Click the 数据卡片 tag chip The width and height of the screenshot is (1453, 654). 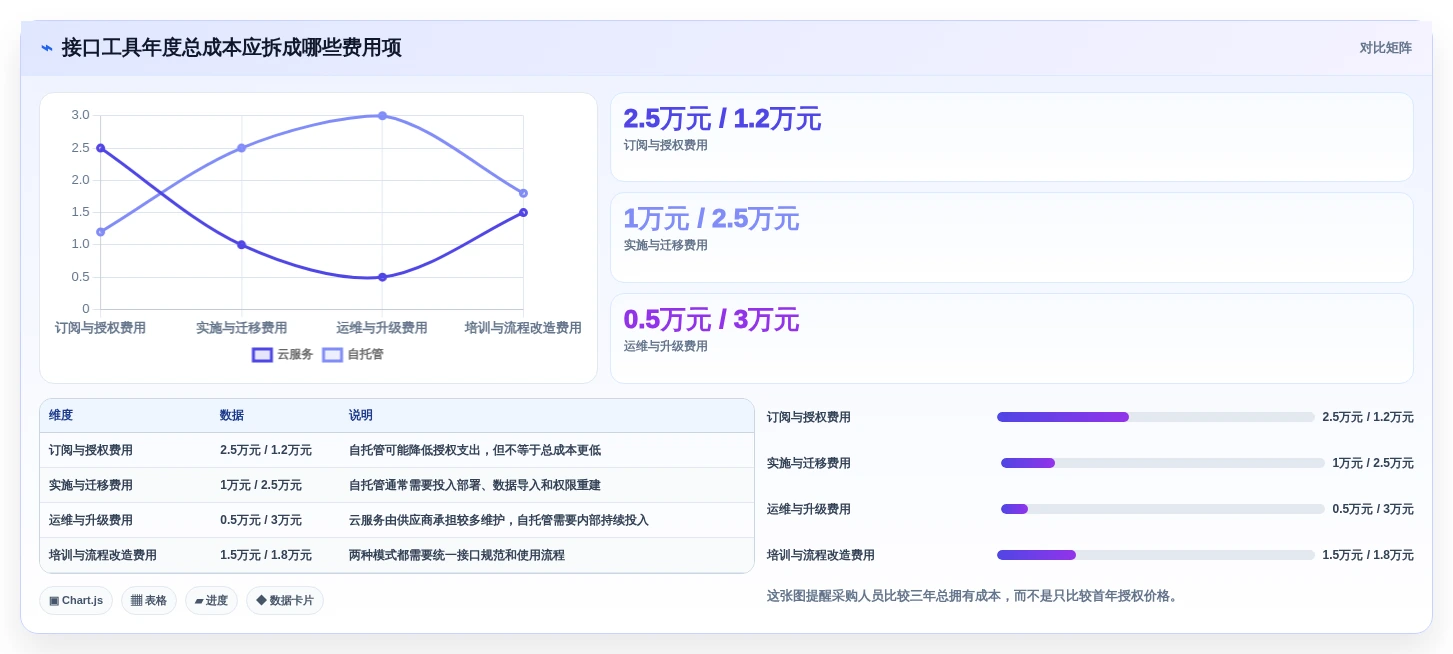tap(285, 601)
